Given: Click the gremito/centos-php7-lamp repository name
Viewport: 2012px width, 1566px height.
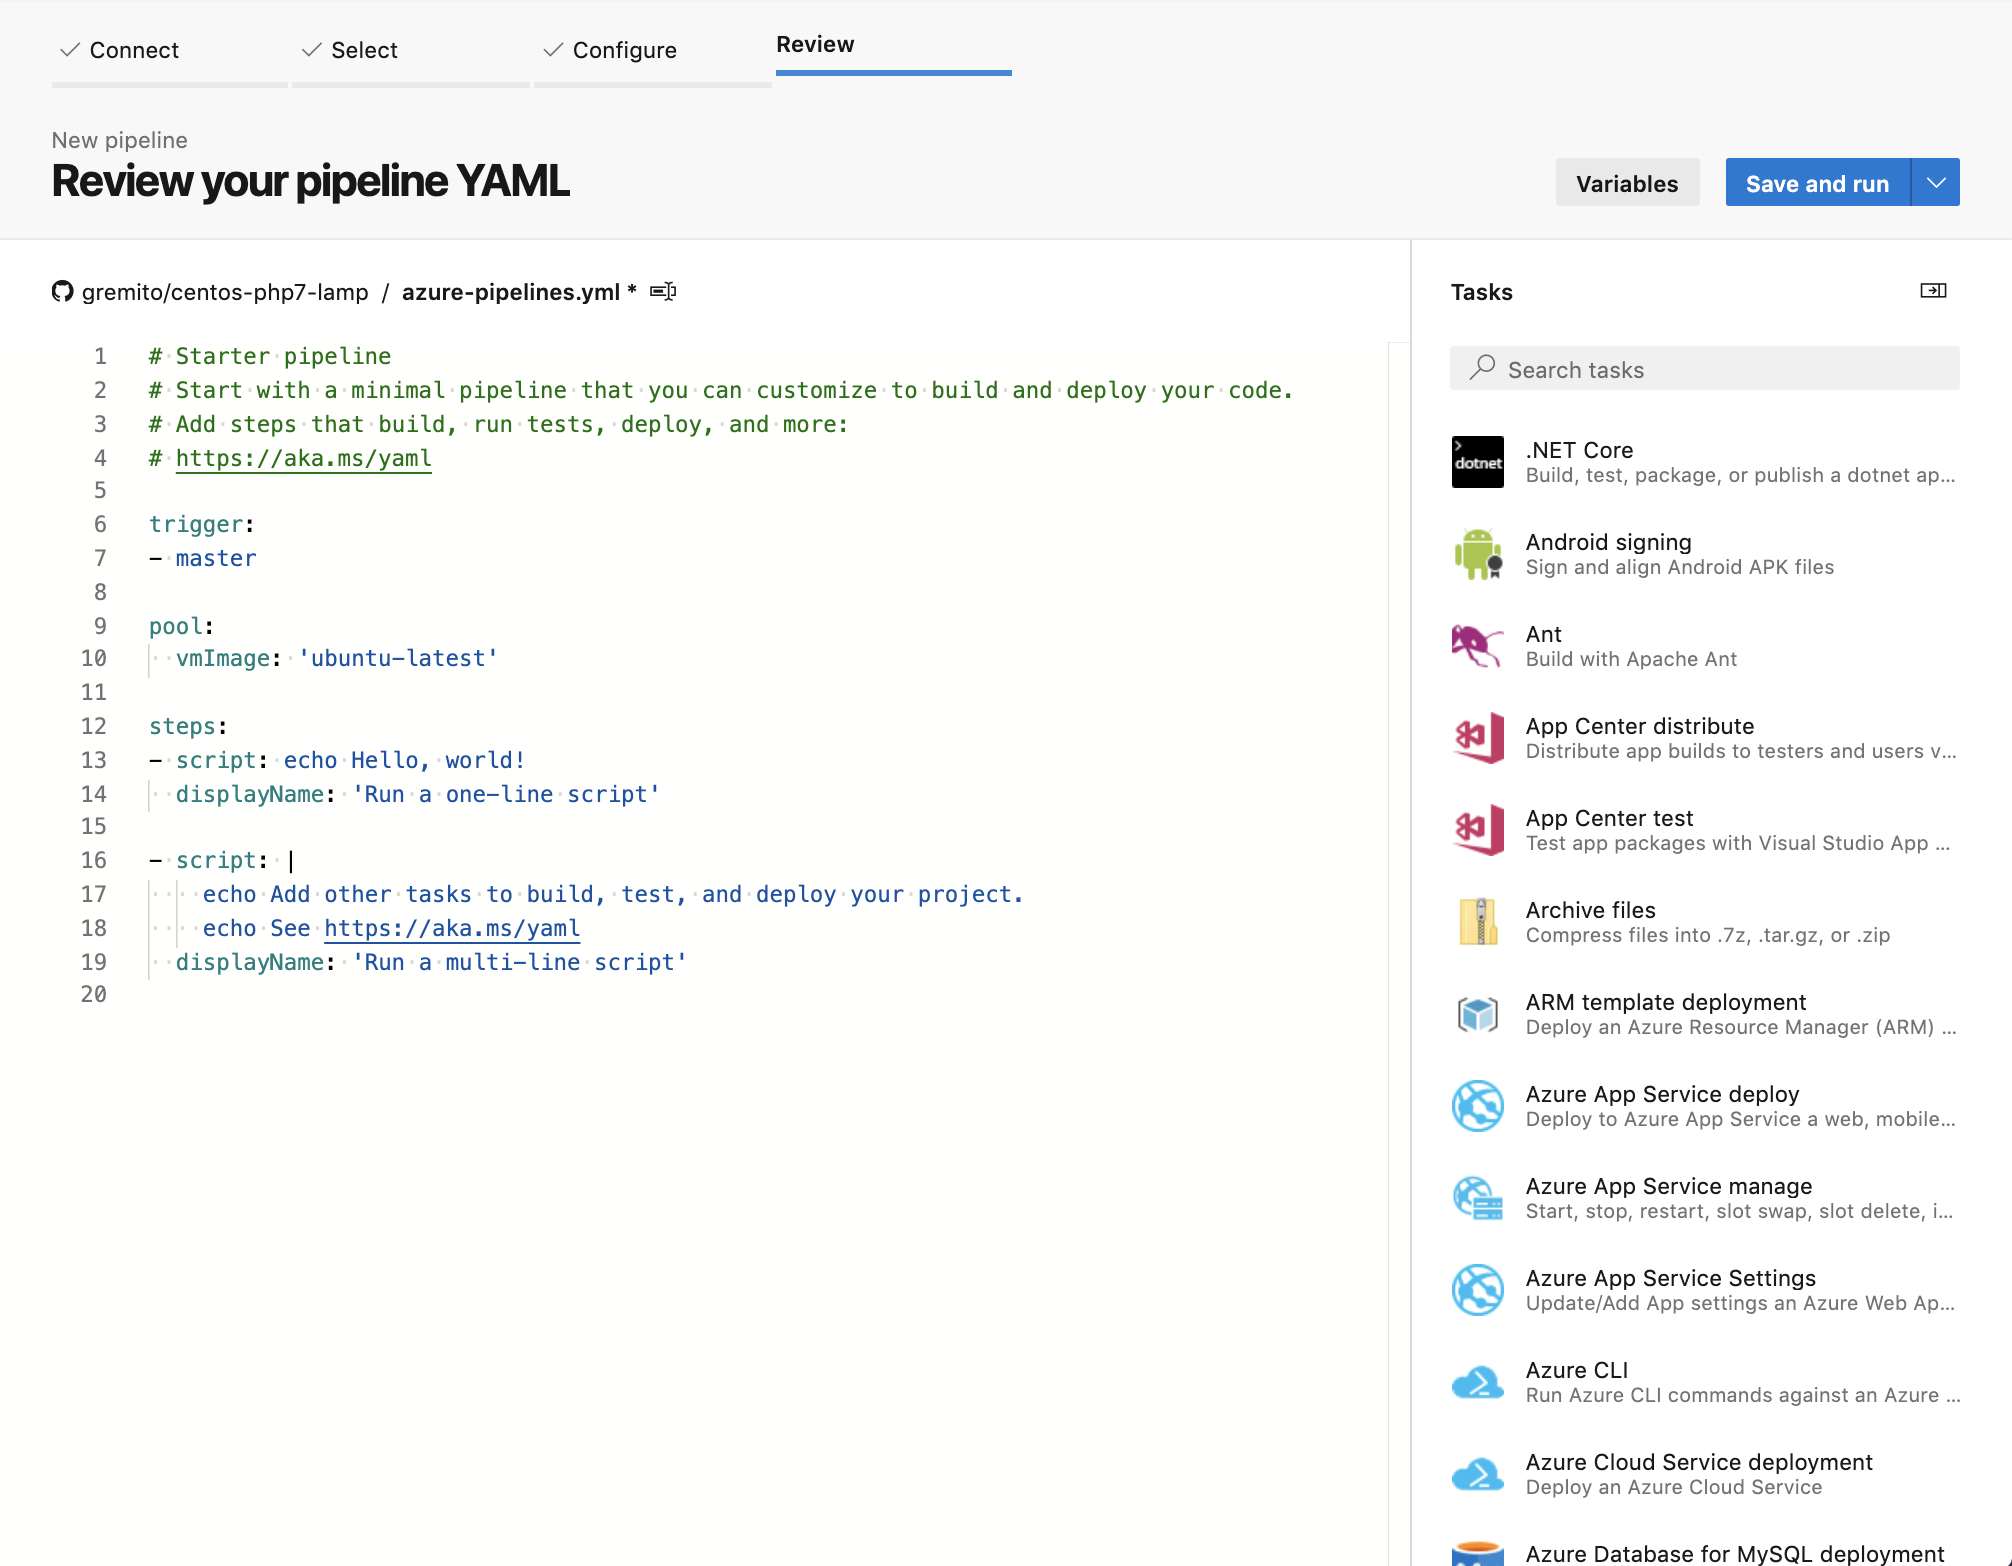Looking at the screenshot, I should (225, 292).
